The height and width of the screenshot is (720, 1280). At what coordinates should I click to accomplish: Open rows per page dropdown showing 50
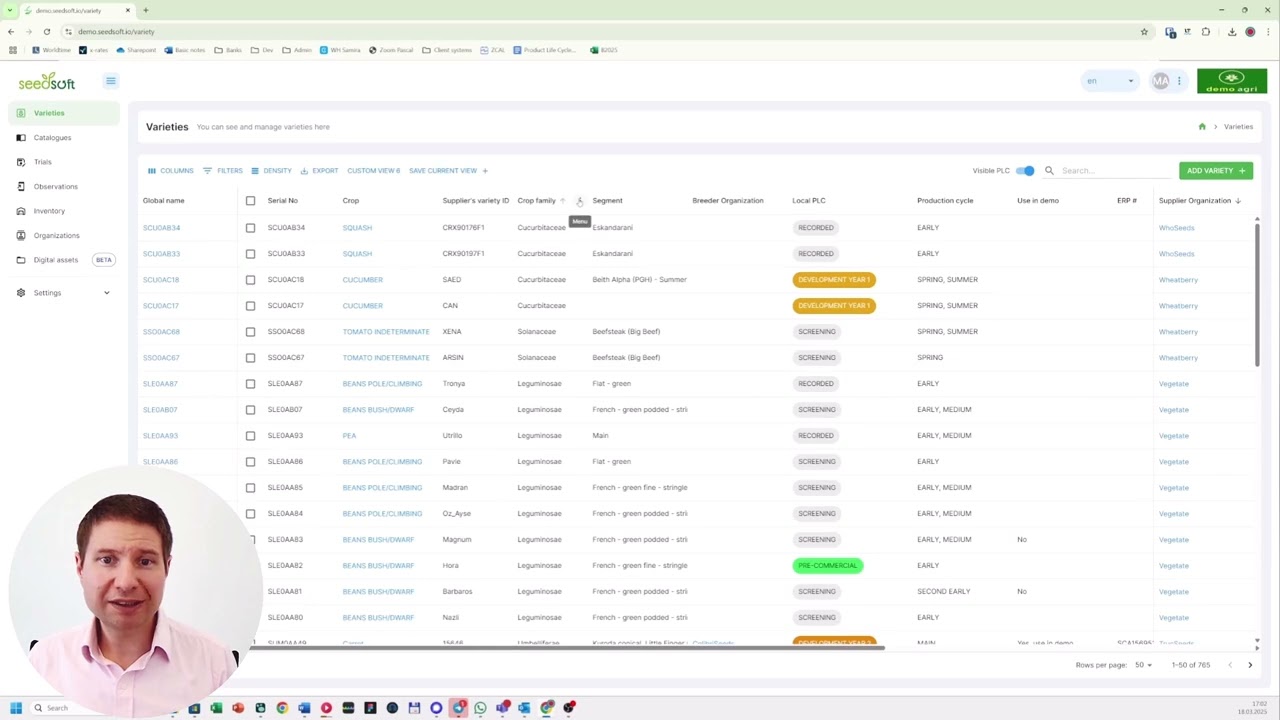pyautogui.click(x=1143, y=665)
